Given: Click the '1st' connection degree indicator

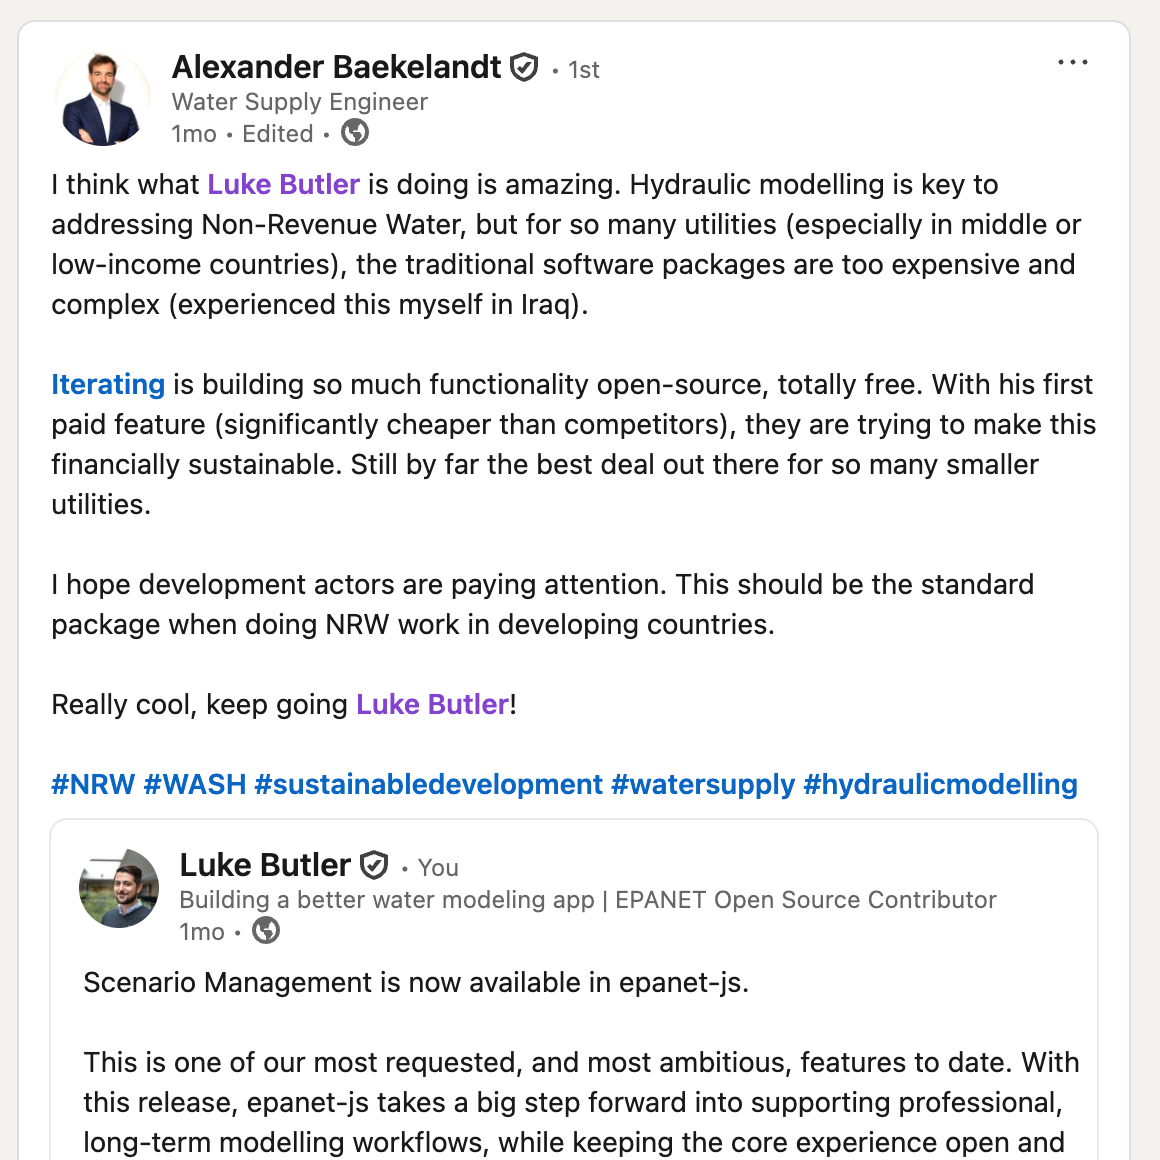Looking at the screenshot, I should click(583, 69).
